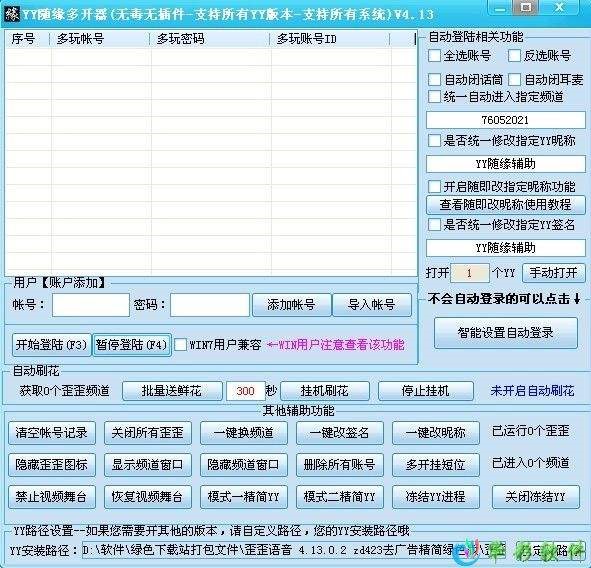Click 停止挂机 button
591x568 pixels.
click(426, 391)
